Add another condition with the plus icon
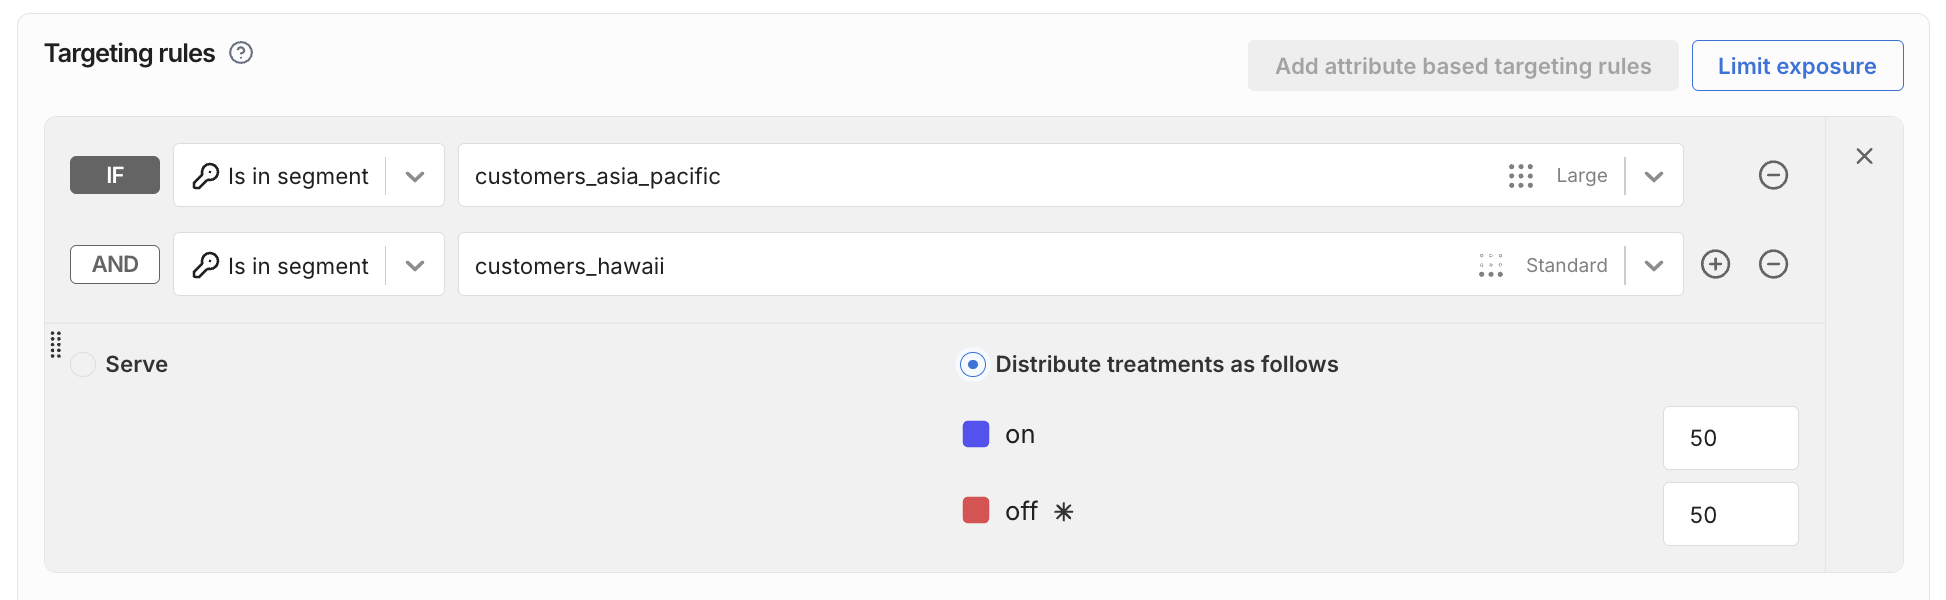The height and width of the screenshot is (600, 1946). click(1715, 264)
